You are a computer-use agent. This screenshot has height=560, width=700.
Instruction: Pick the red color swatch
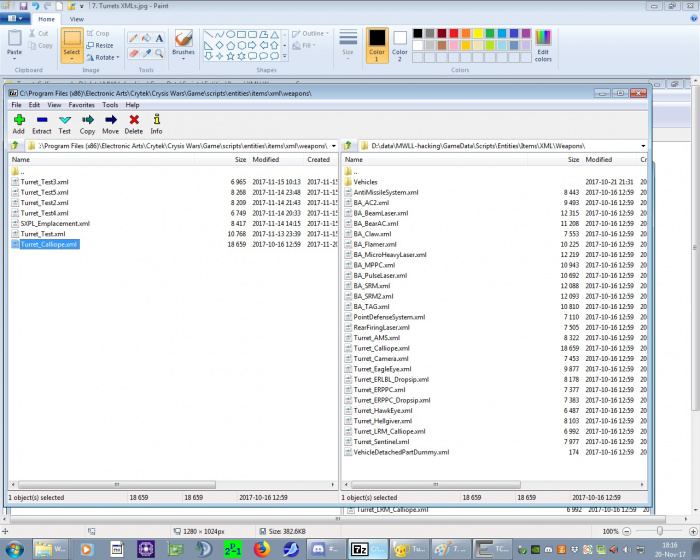(455, 33)
